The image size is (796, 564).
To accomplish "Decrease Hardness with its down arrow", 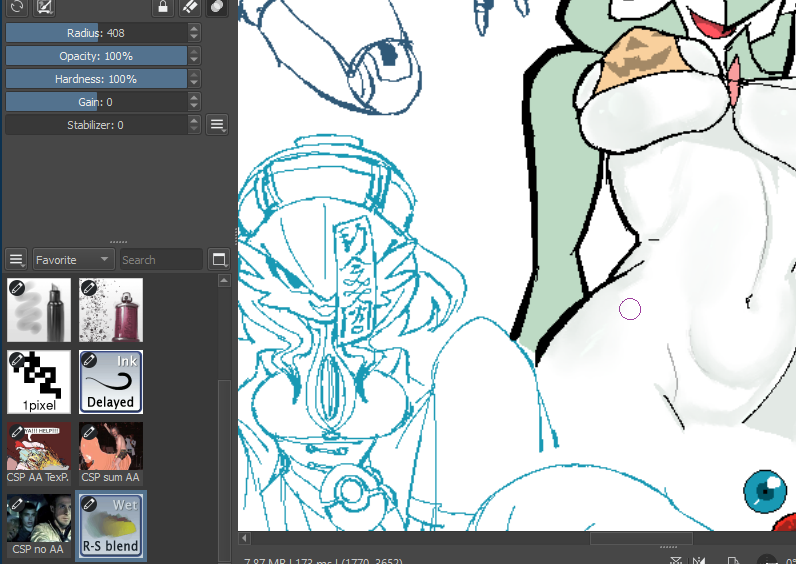I will [x=194, y=84].
